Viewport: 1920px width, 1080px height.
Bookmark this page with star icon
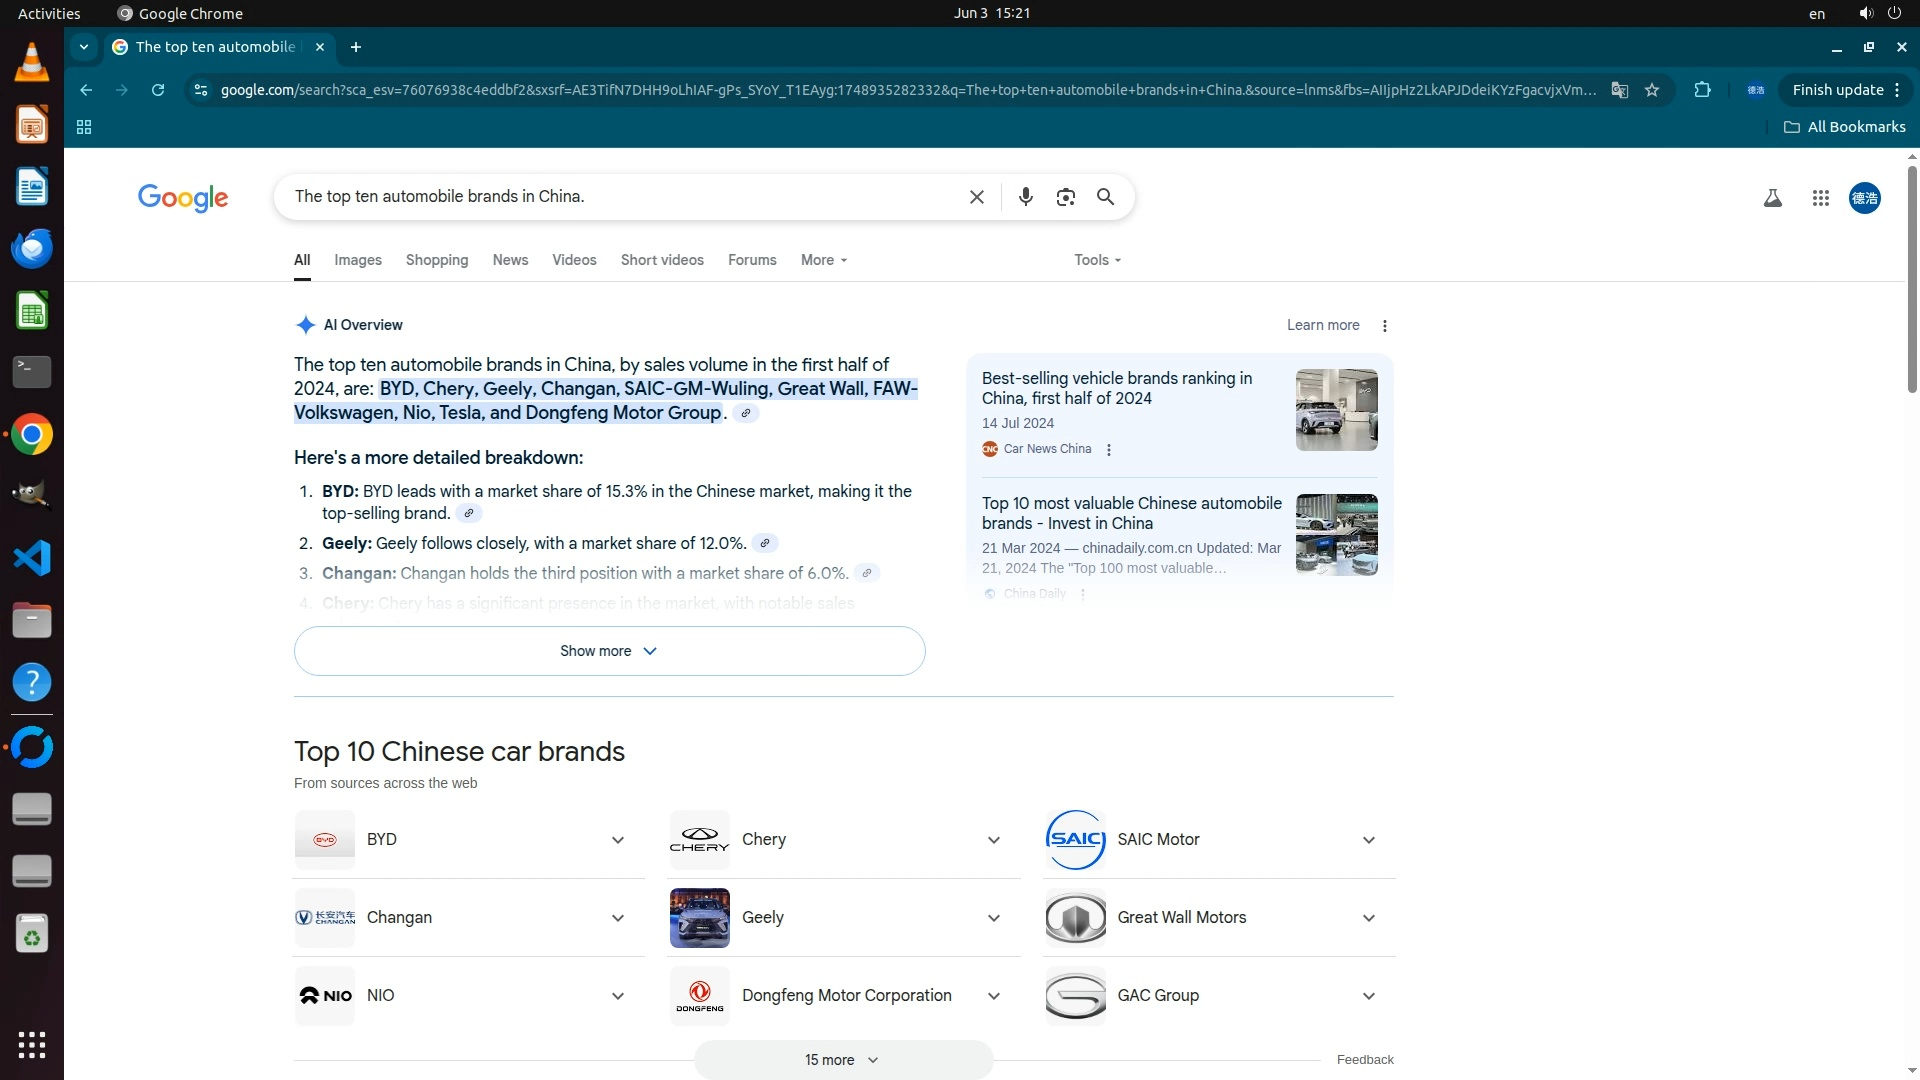pos(1652,90)
